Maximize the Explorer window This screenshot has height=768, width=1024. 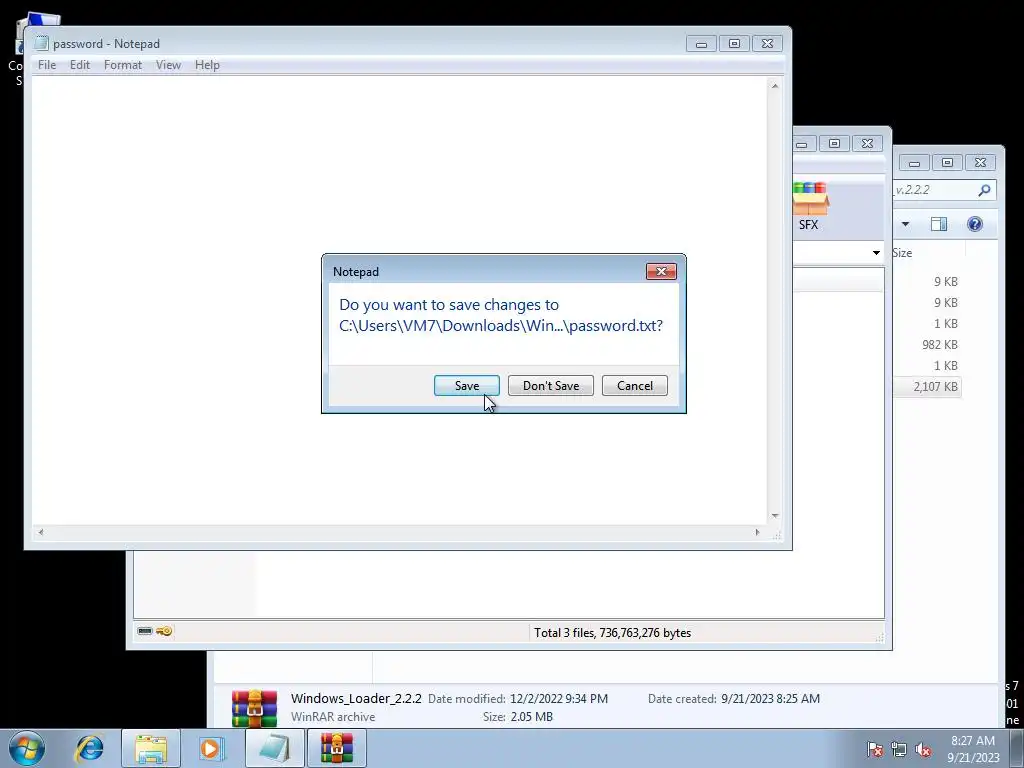(x=947, y=163)
